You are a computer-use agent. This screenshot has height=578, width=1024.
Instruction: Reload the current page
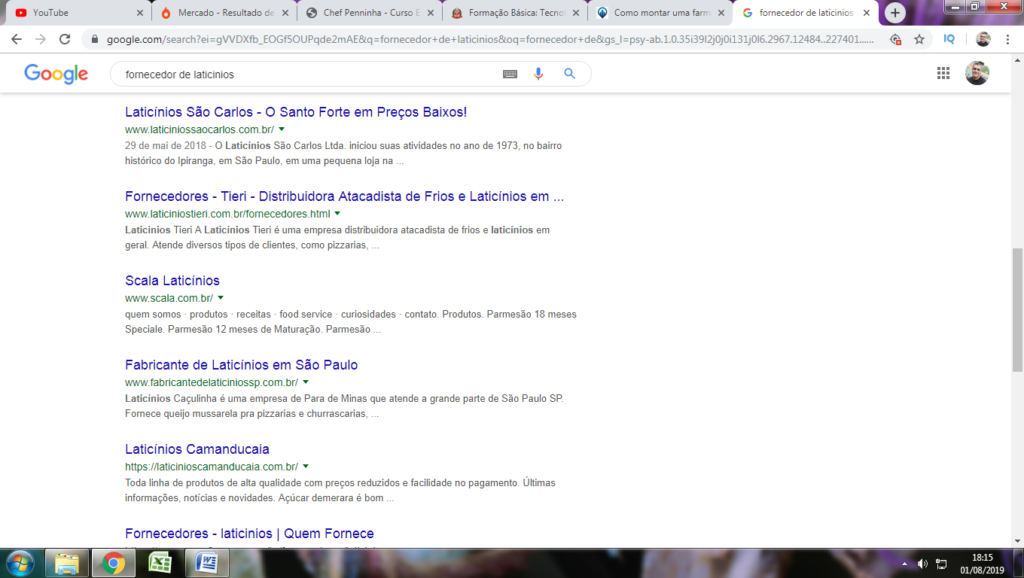coord(65,39)
